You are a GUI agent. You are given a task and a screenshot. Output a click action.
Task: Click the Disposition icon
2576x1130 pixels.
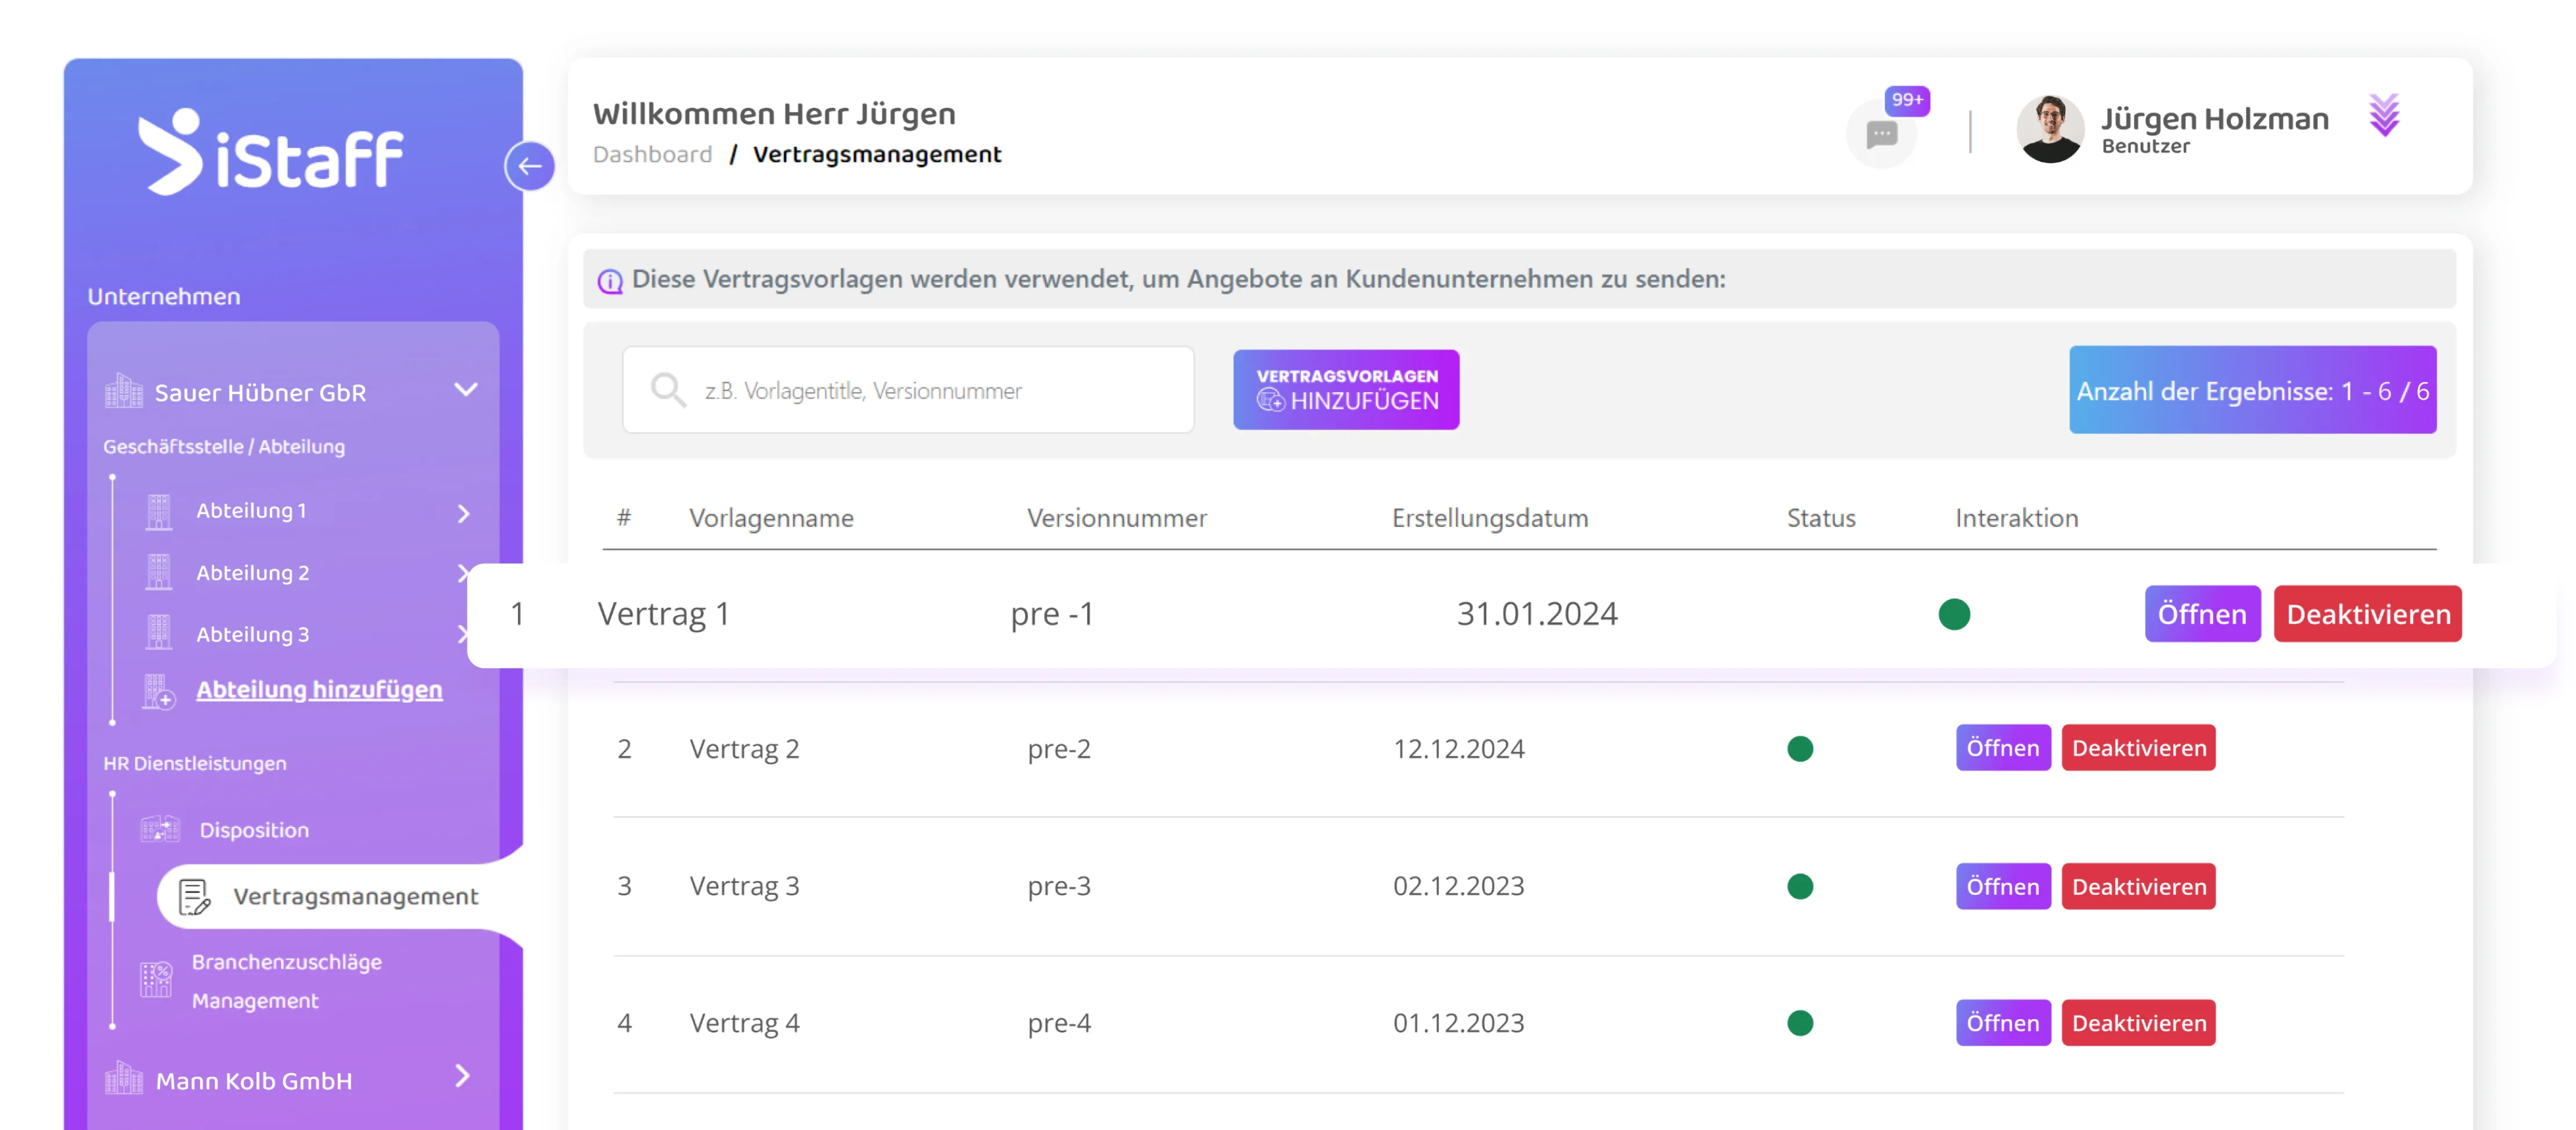pyautogui.click(x=160, y=829)
